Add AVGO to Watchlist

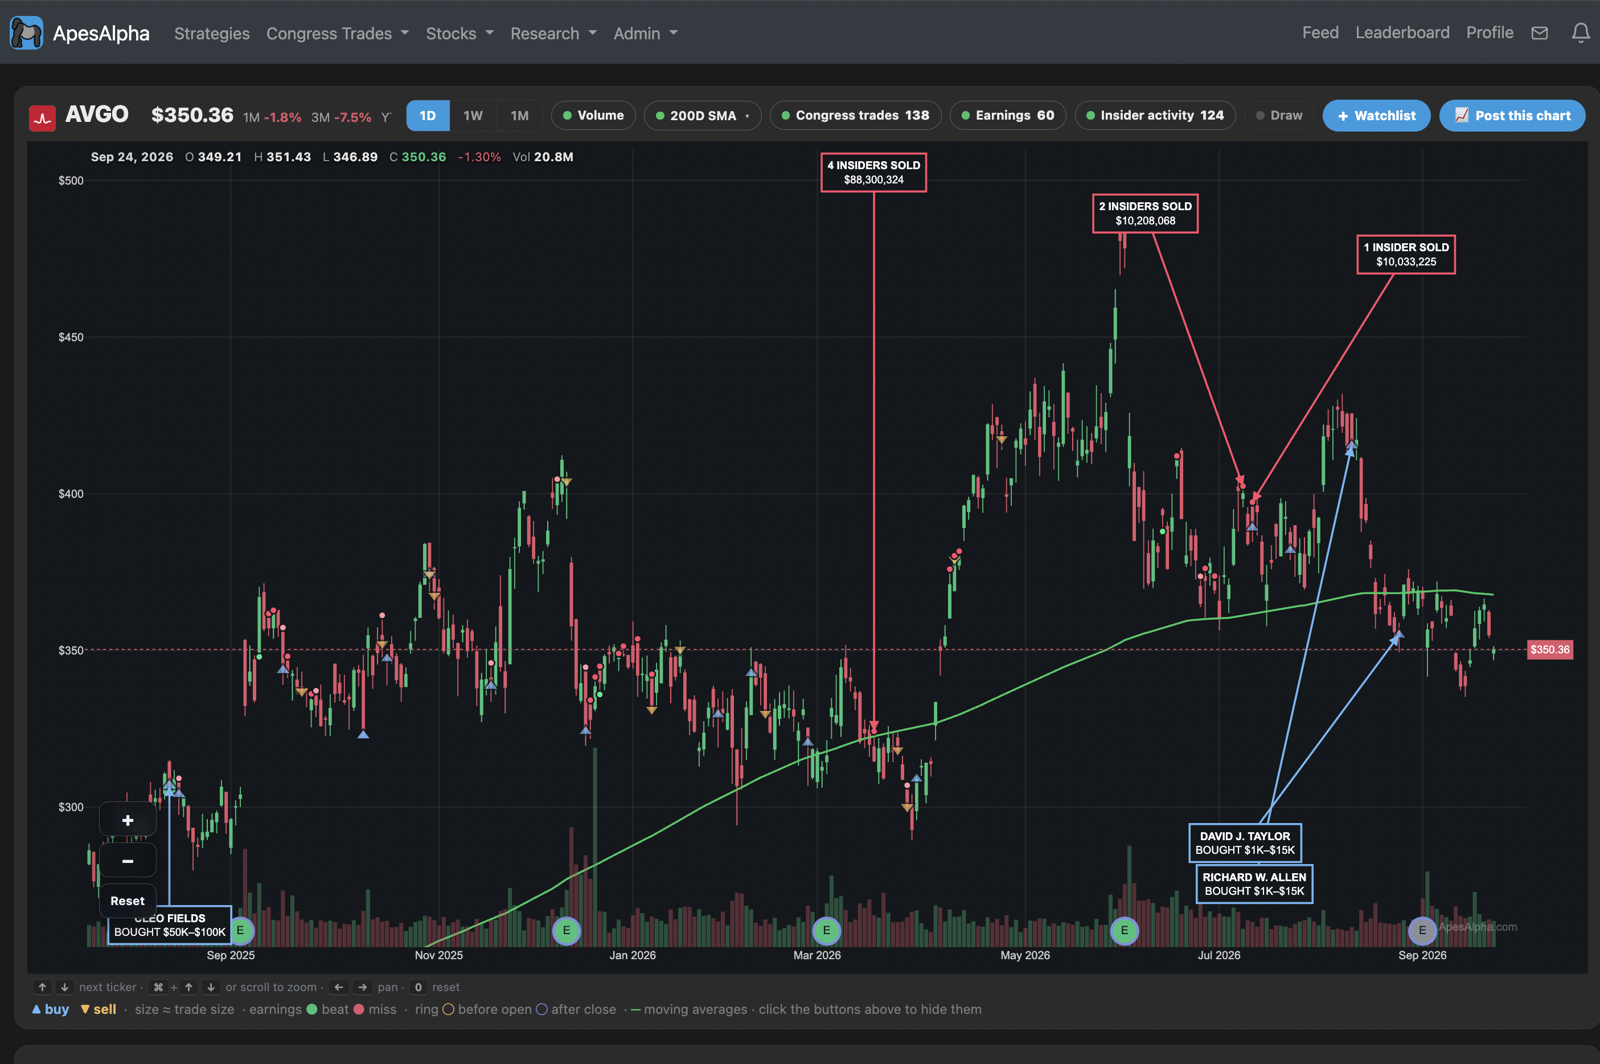1376,116
